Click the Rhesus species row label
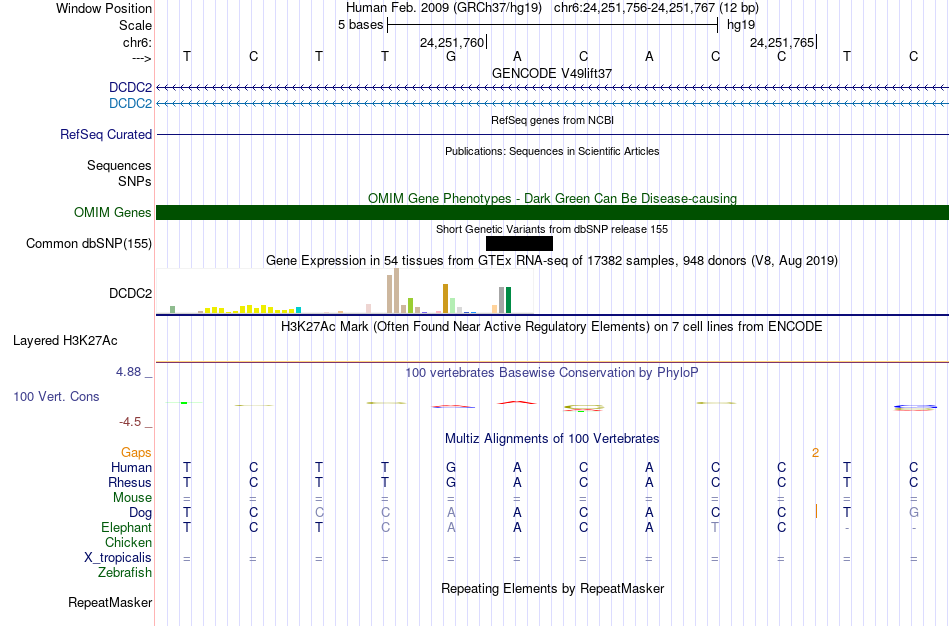Viewport: 950px width, 626px height. (x=130, y=482)
